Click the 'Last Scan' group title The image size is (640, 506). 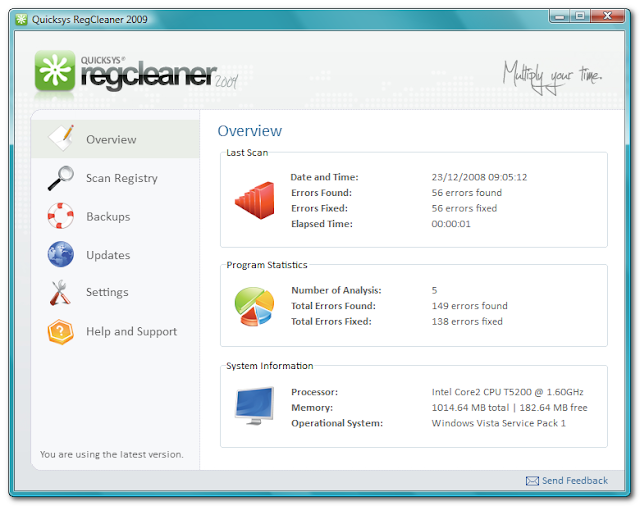[247, 153]
